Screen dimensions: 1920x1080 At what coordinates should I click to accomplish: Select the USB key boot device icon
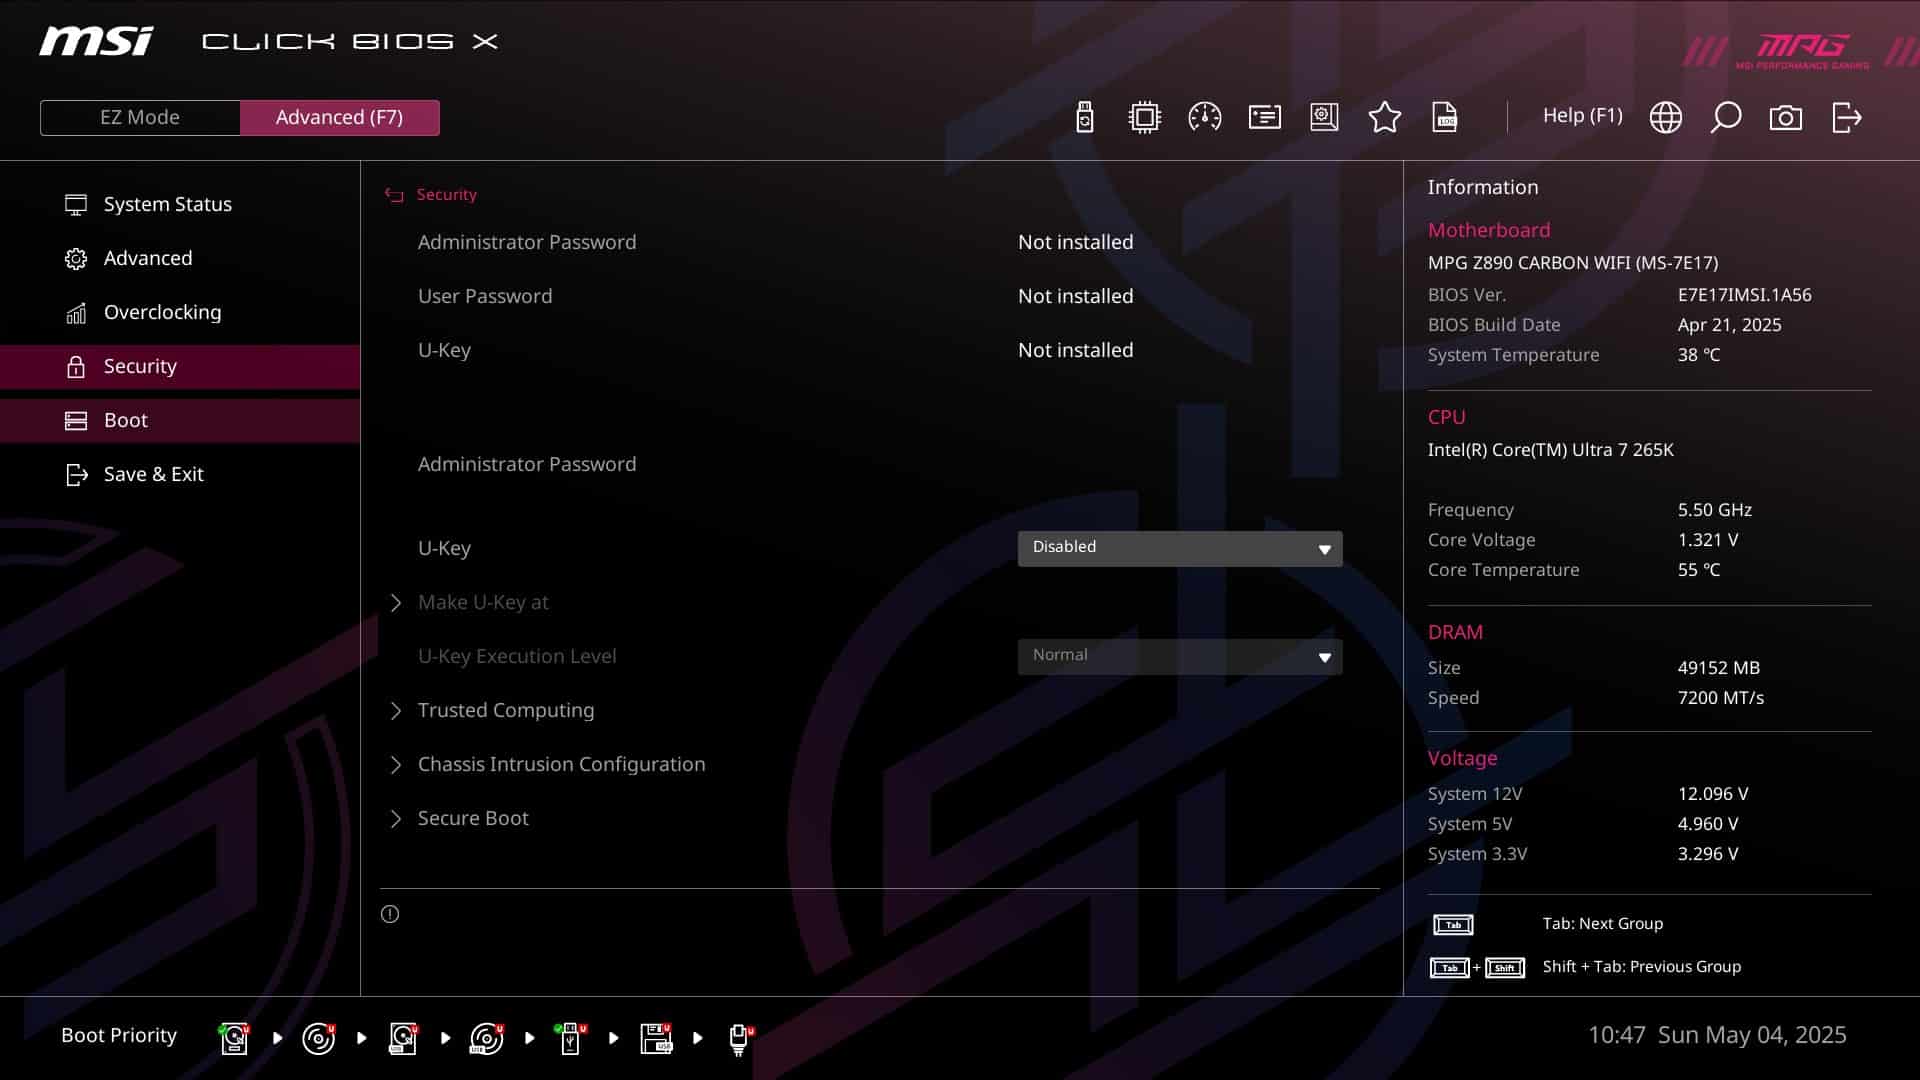point(571,1038)
